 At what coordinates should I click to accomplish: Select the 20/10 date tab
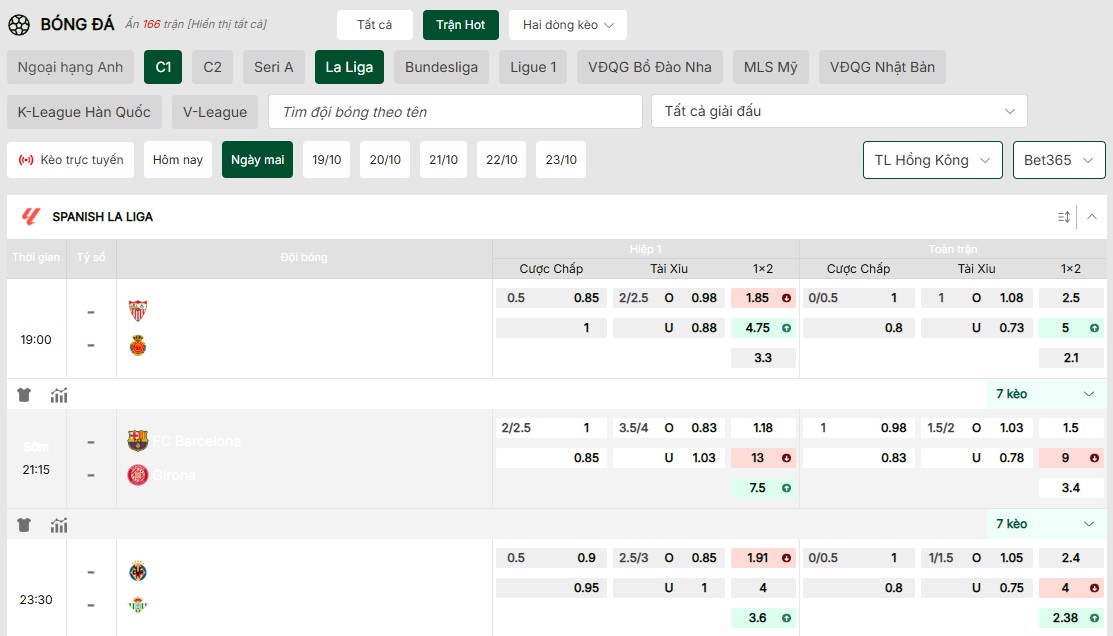click(x=385, y=160)
